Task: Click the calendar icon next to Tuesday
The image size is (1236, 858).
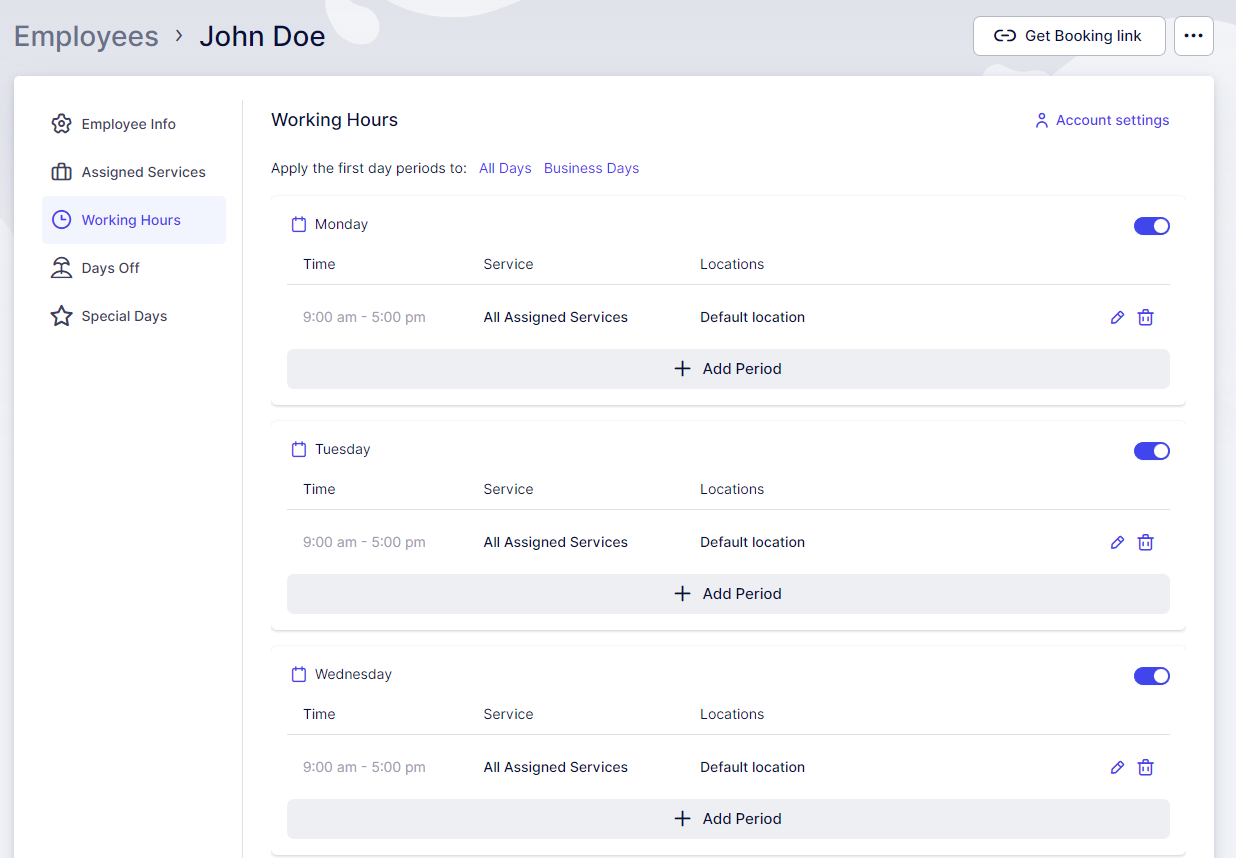Action: coord(298,449)
